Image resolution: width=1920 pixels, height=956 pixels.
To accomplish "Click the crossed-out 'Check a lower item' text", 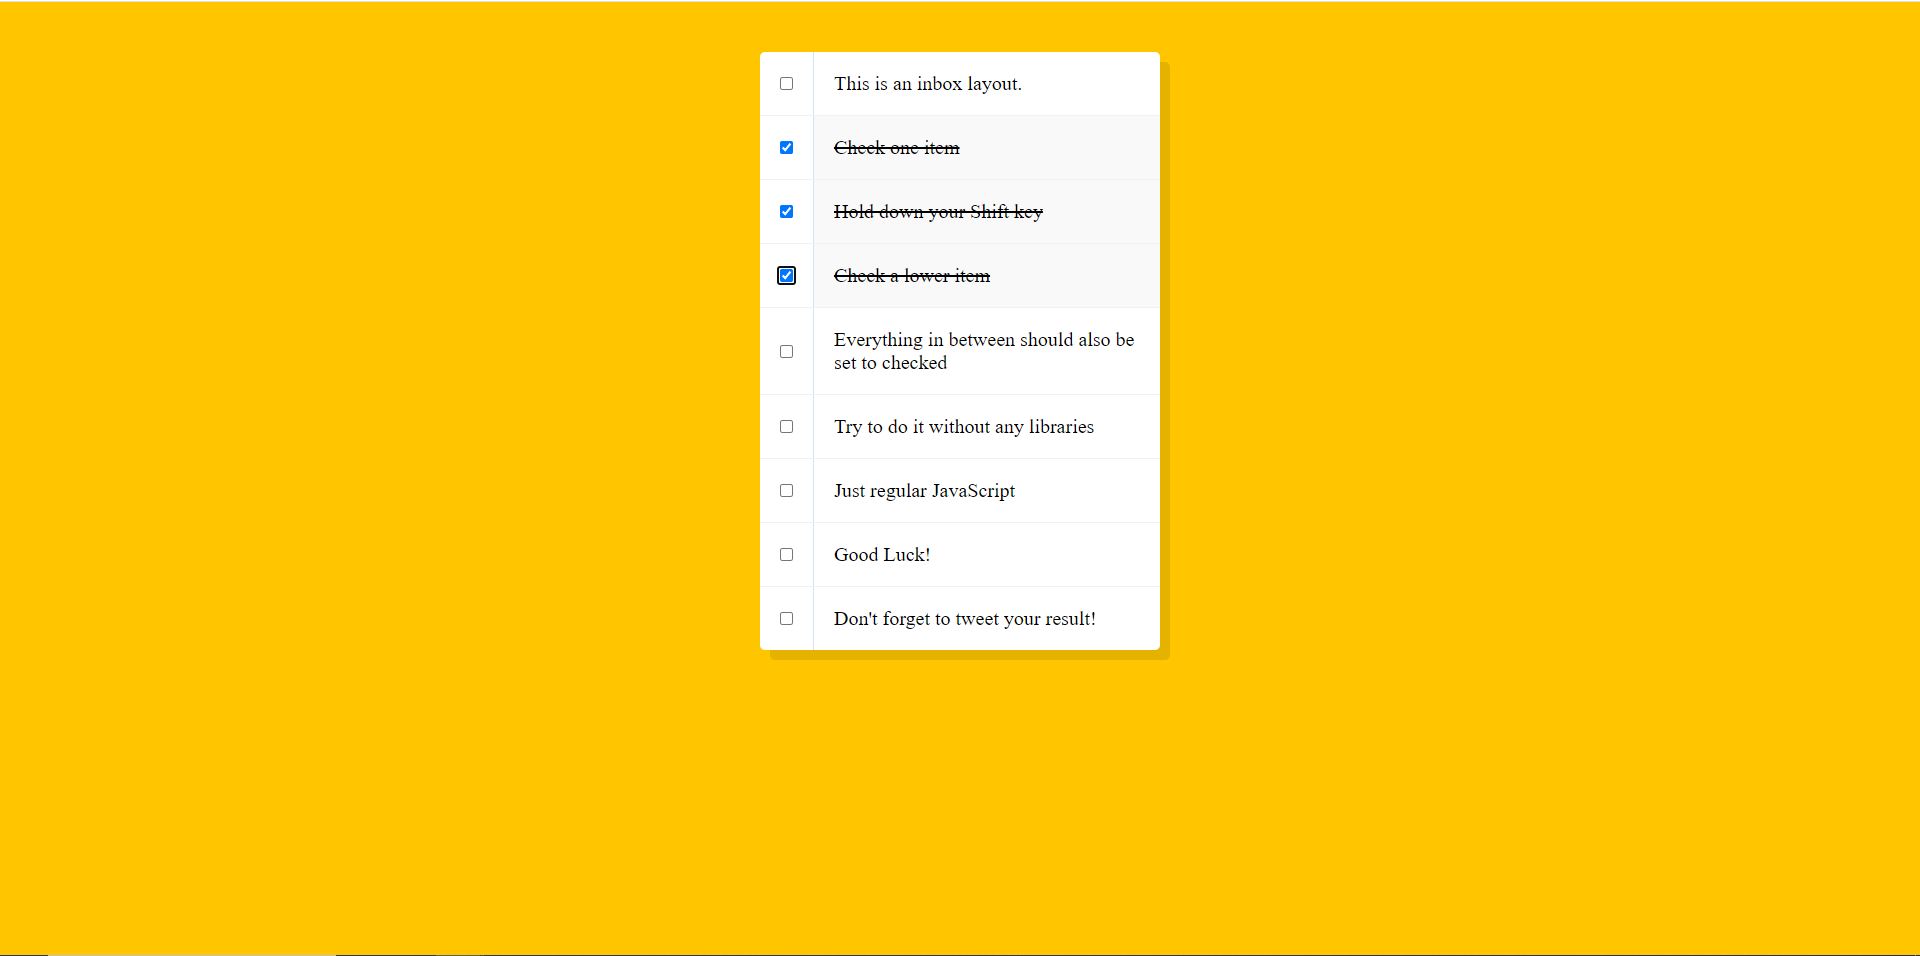I will [x=911, y=276].
